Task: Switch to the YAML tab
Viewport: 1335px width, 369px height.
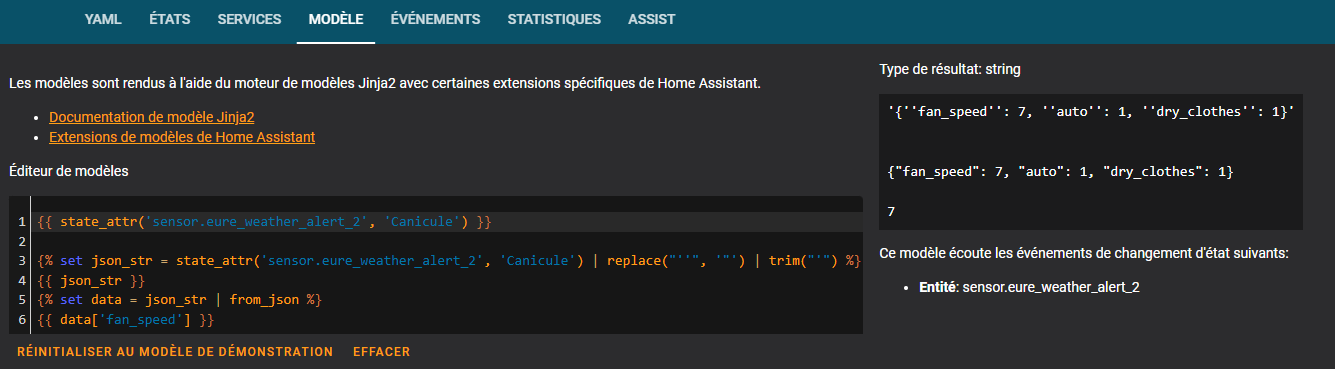Action: 103,19
